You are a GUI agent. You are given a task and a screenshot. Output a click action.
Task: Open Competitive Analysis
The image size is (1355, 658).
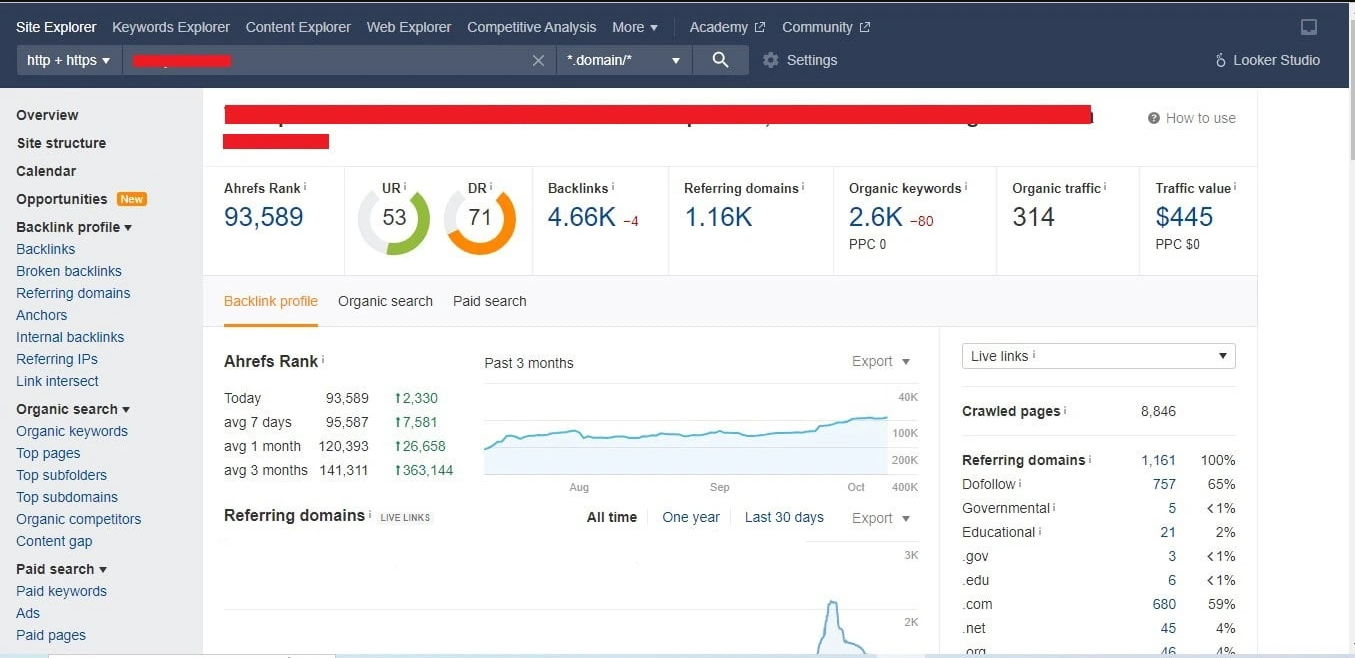(x=532, y=27)
